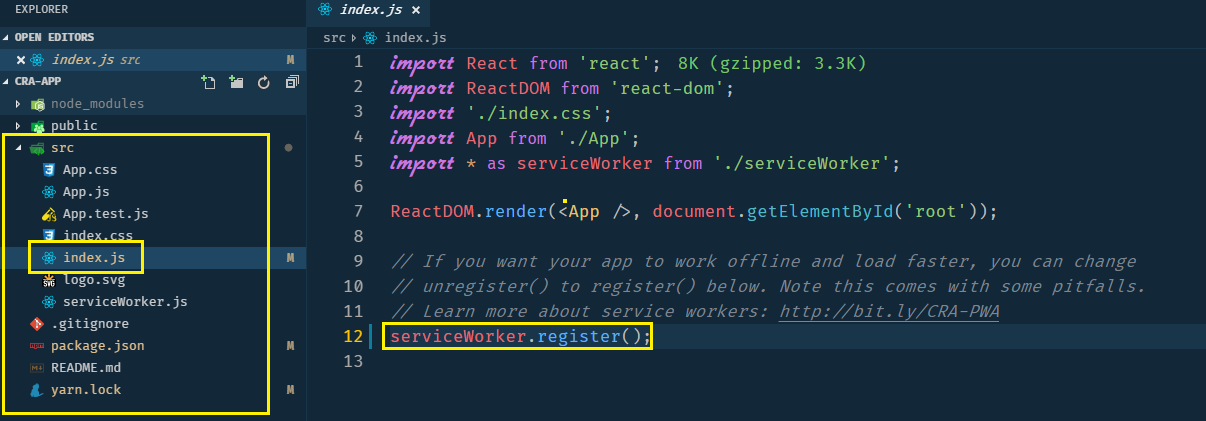
Task: Open index.css in the explorer
Action: click(98, 236)
